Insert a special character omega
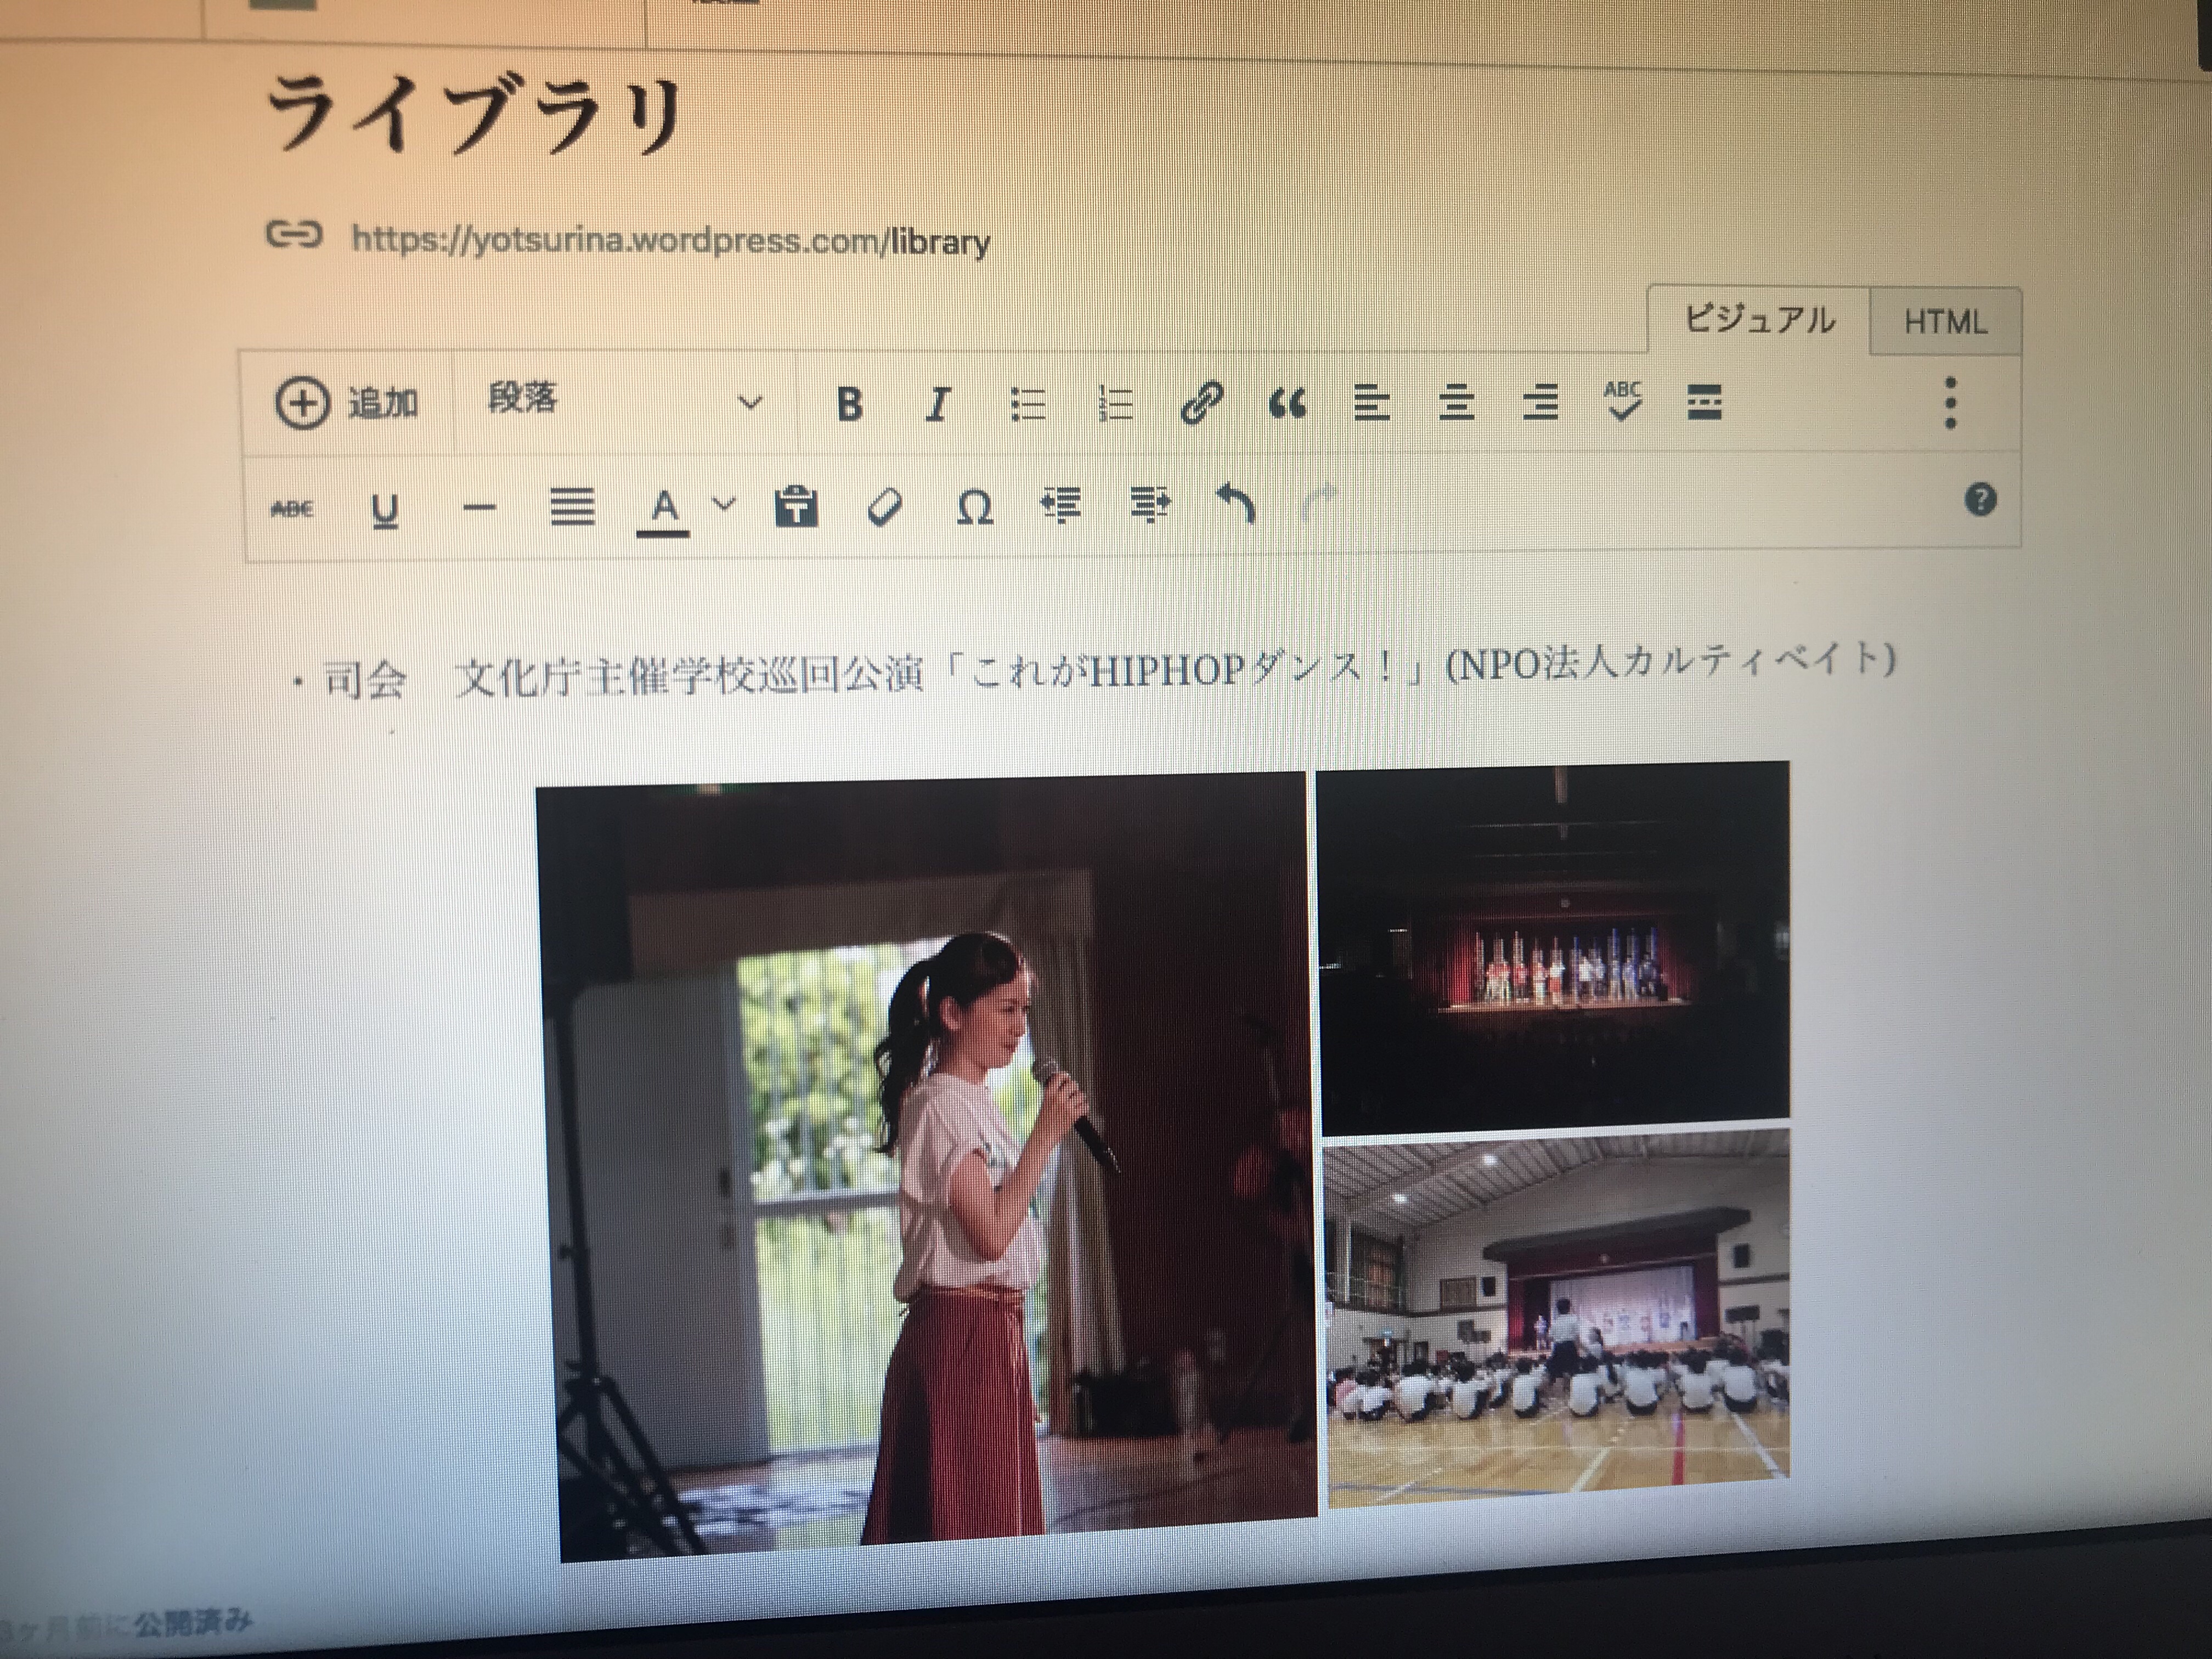The width and height of the screenshot is (2212, 1659). (974, 506)
